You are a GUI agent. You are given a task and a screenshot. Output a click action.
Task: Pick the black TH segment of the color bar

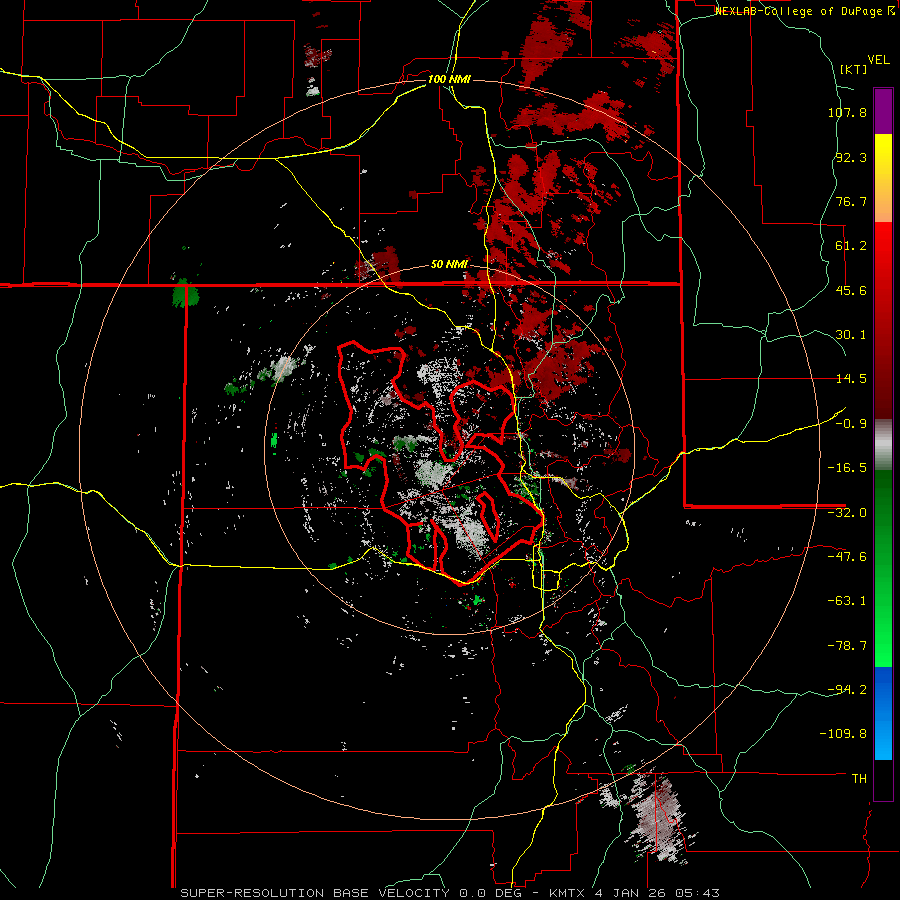coord(883,779)
